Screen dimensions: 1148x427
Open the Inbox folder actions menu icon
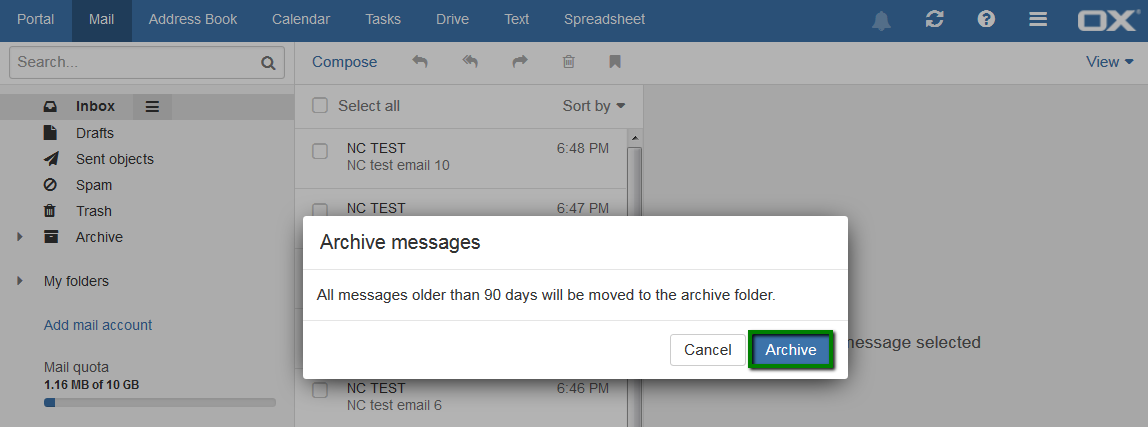152,107
